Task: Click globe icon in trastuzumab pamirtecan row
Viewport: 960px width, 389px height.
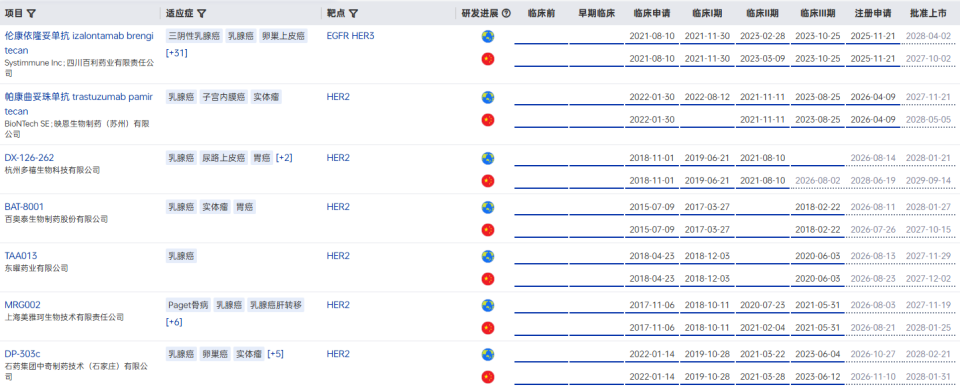Action: coord(488,97)
